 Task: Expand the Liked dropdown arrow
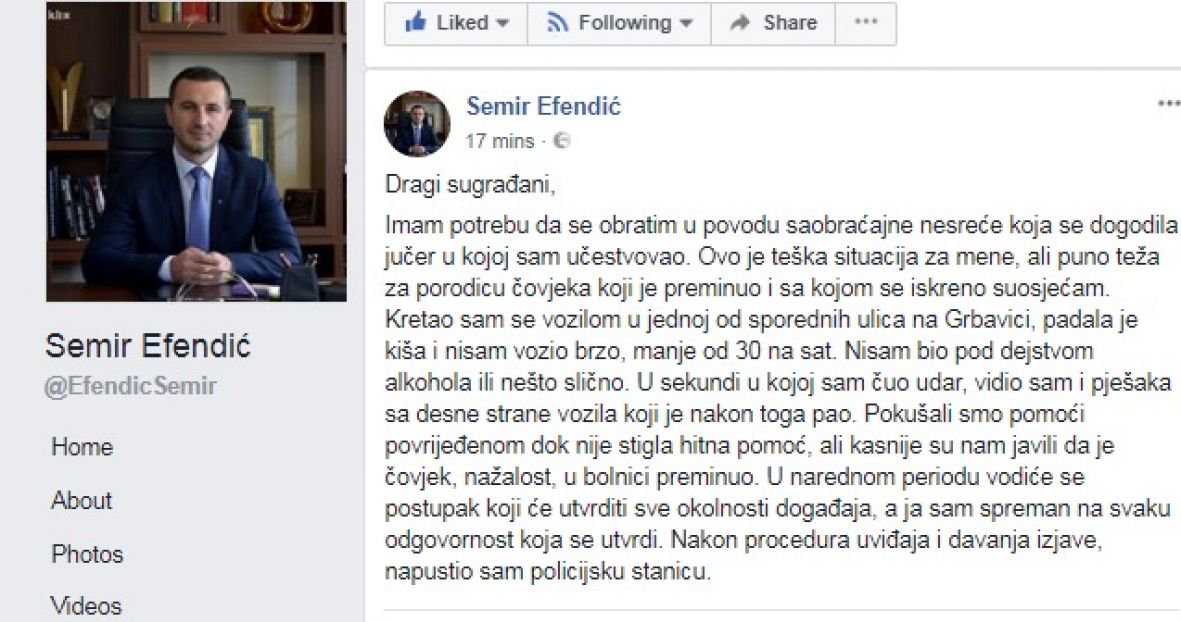[x=502, y=23]
